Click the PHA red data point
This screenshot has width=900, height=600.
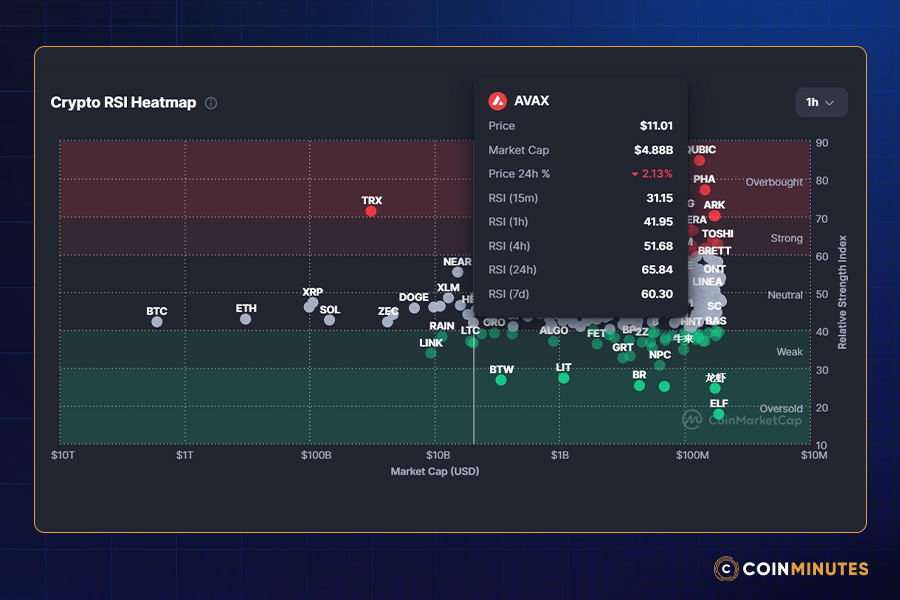pos(705,190)
